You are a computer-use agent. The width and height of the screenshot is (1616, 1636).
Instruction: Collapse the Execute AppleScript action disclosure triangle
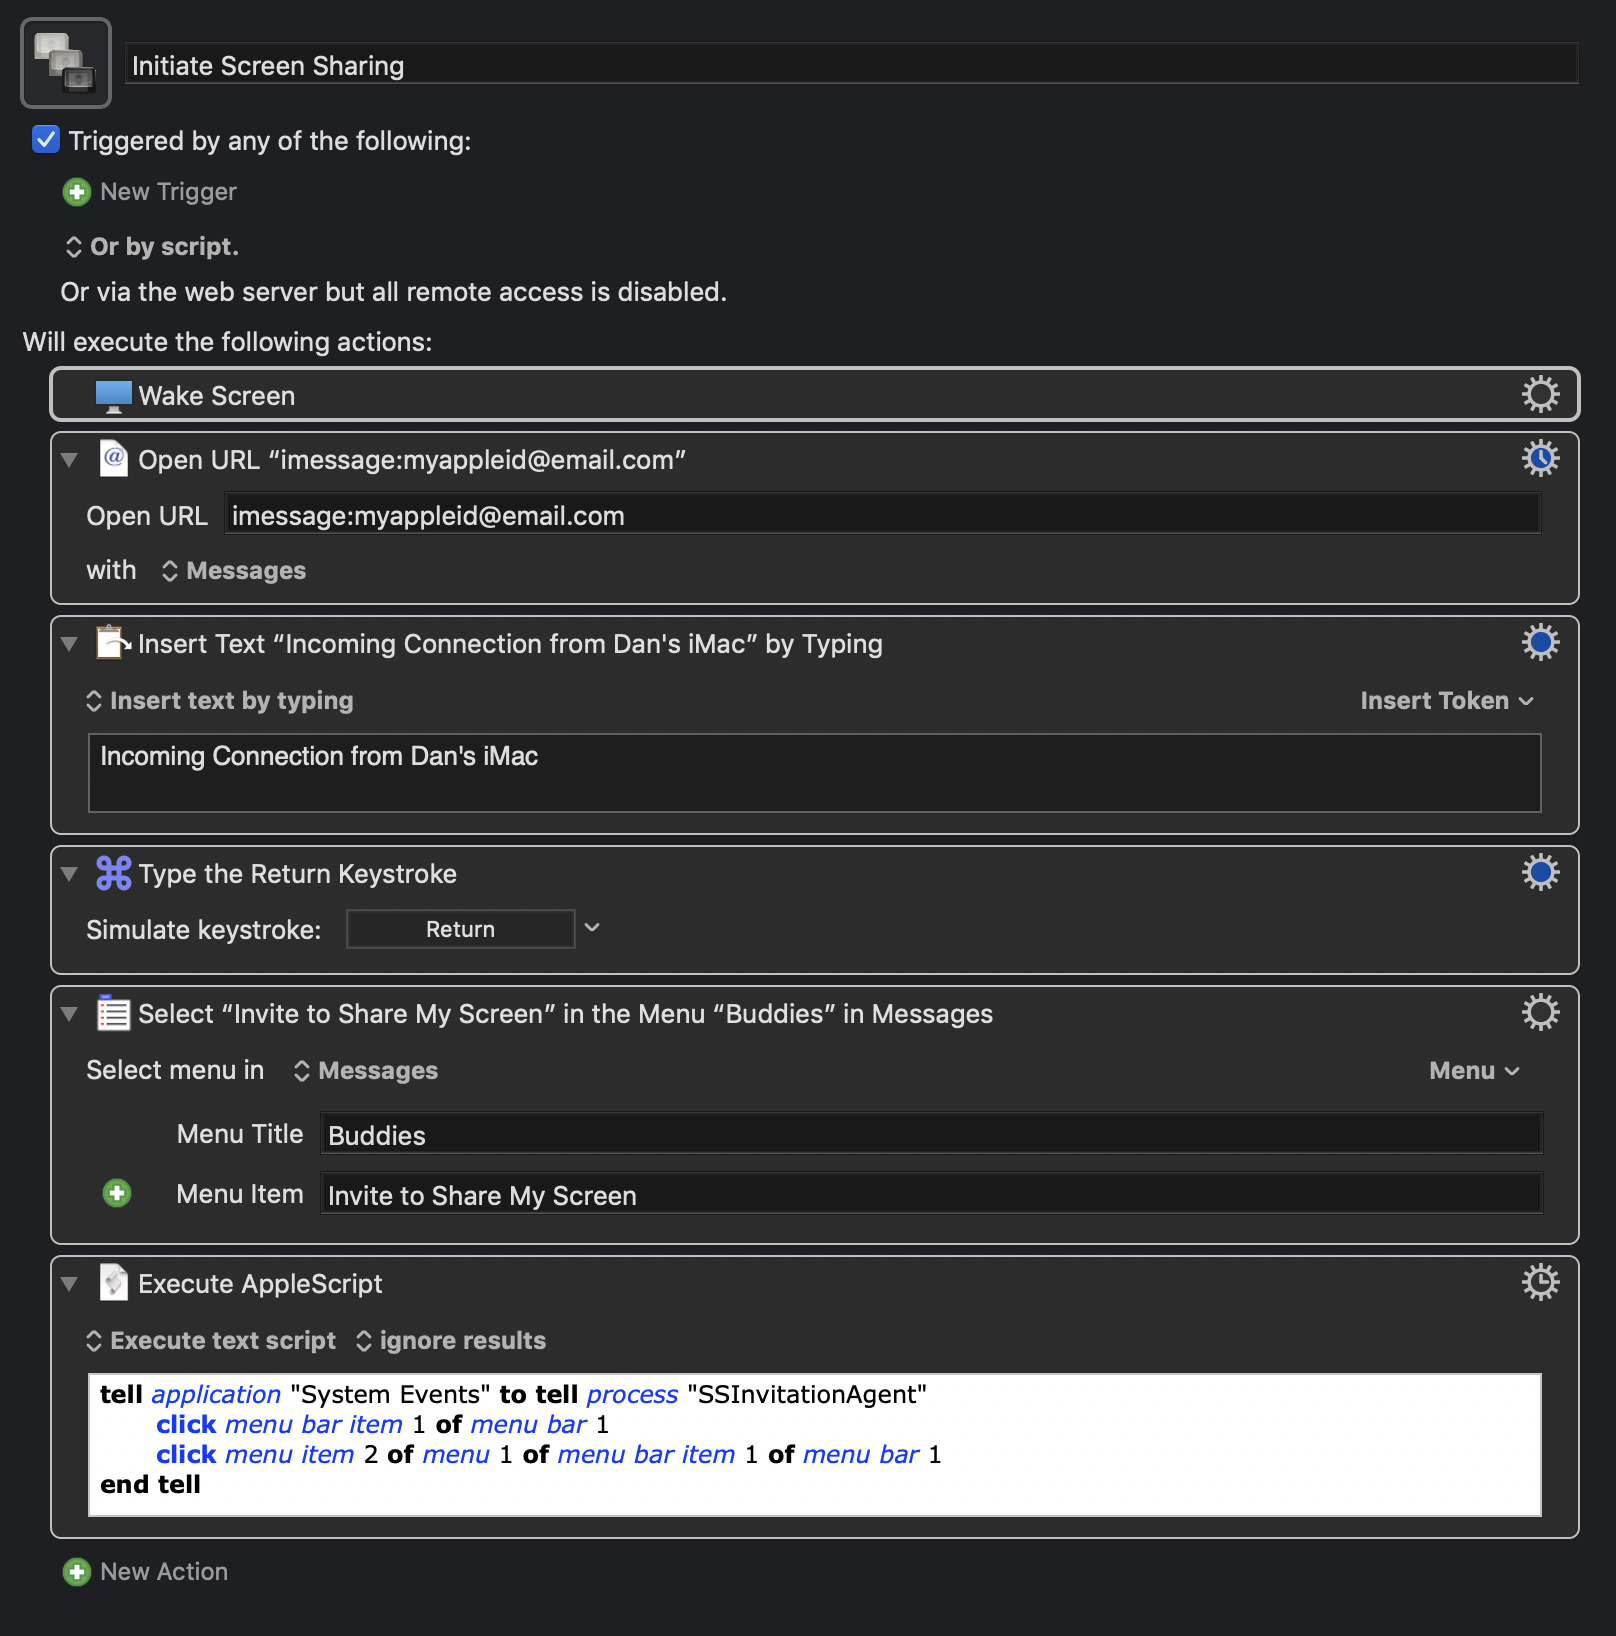coord(69,1284)
